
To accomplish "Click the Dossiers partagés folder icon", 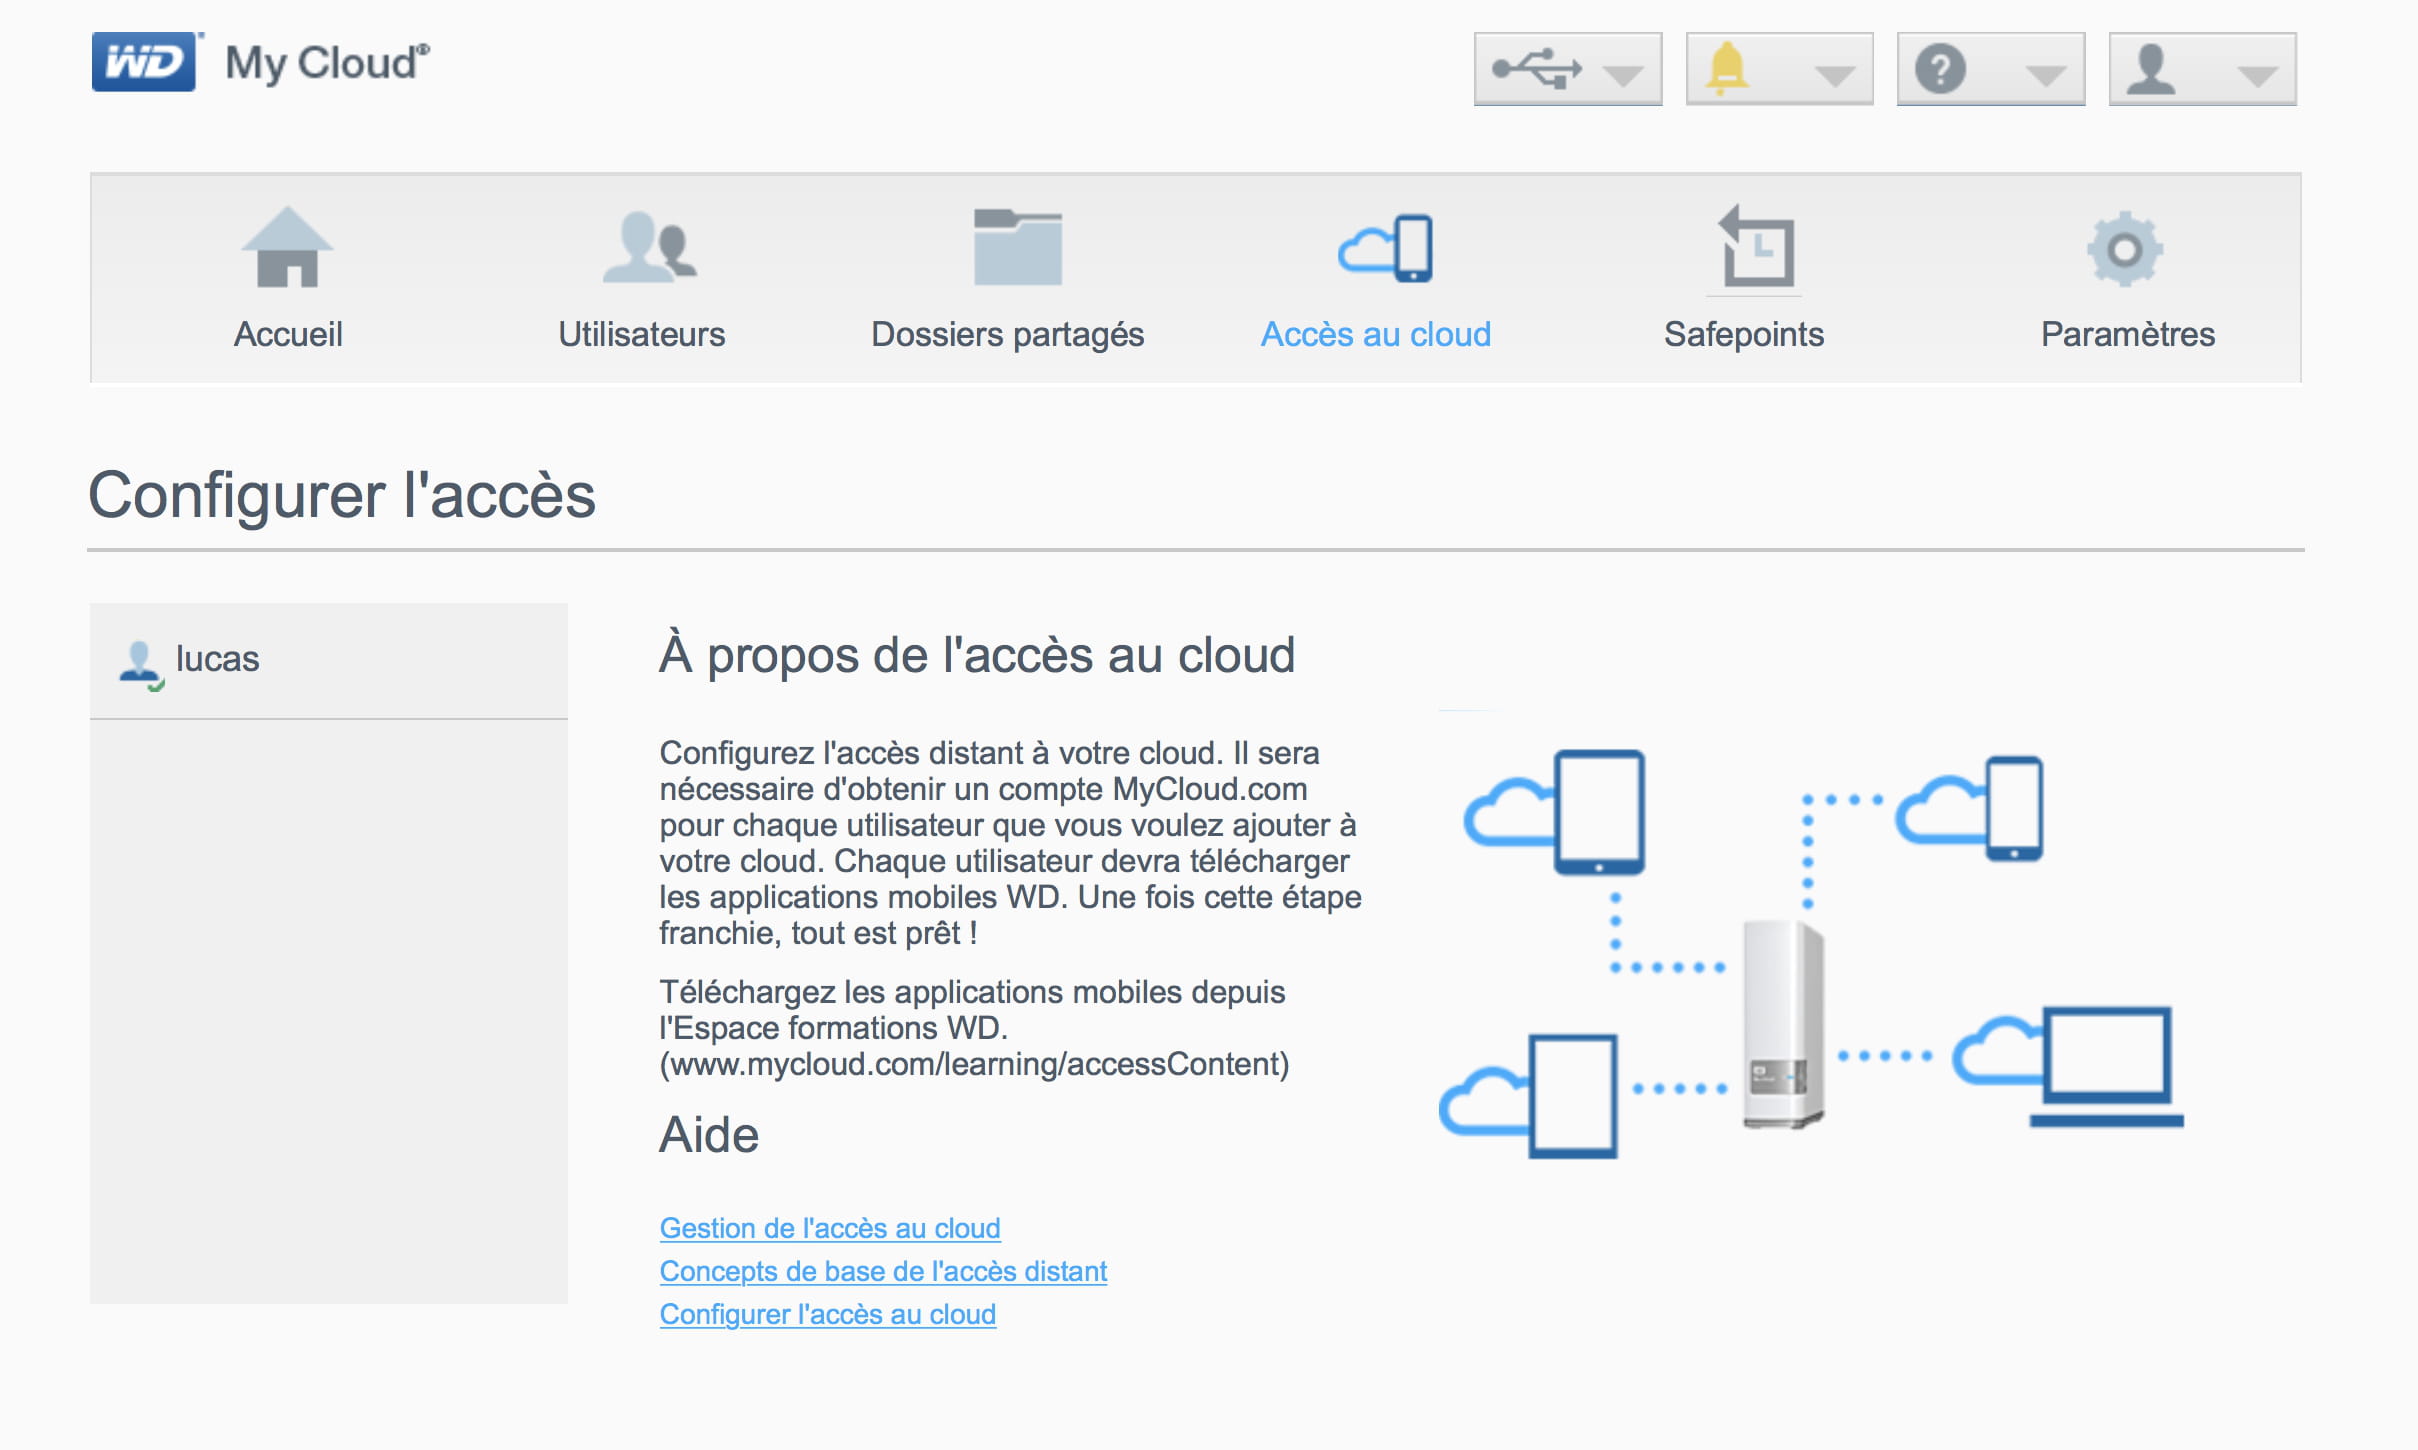I will pos(1018,247).
